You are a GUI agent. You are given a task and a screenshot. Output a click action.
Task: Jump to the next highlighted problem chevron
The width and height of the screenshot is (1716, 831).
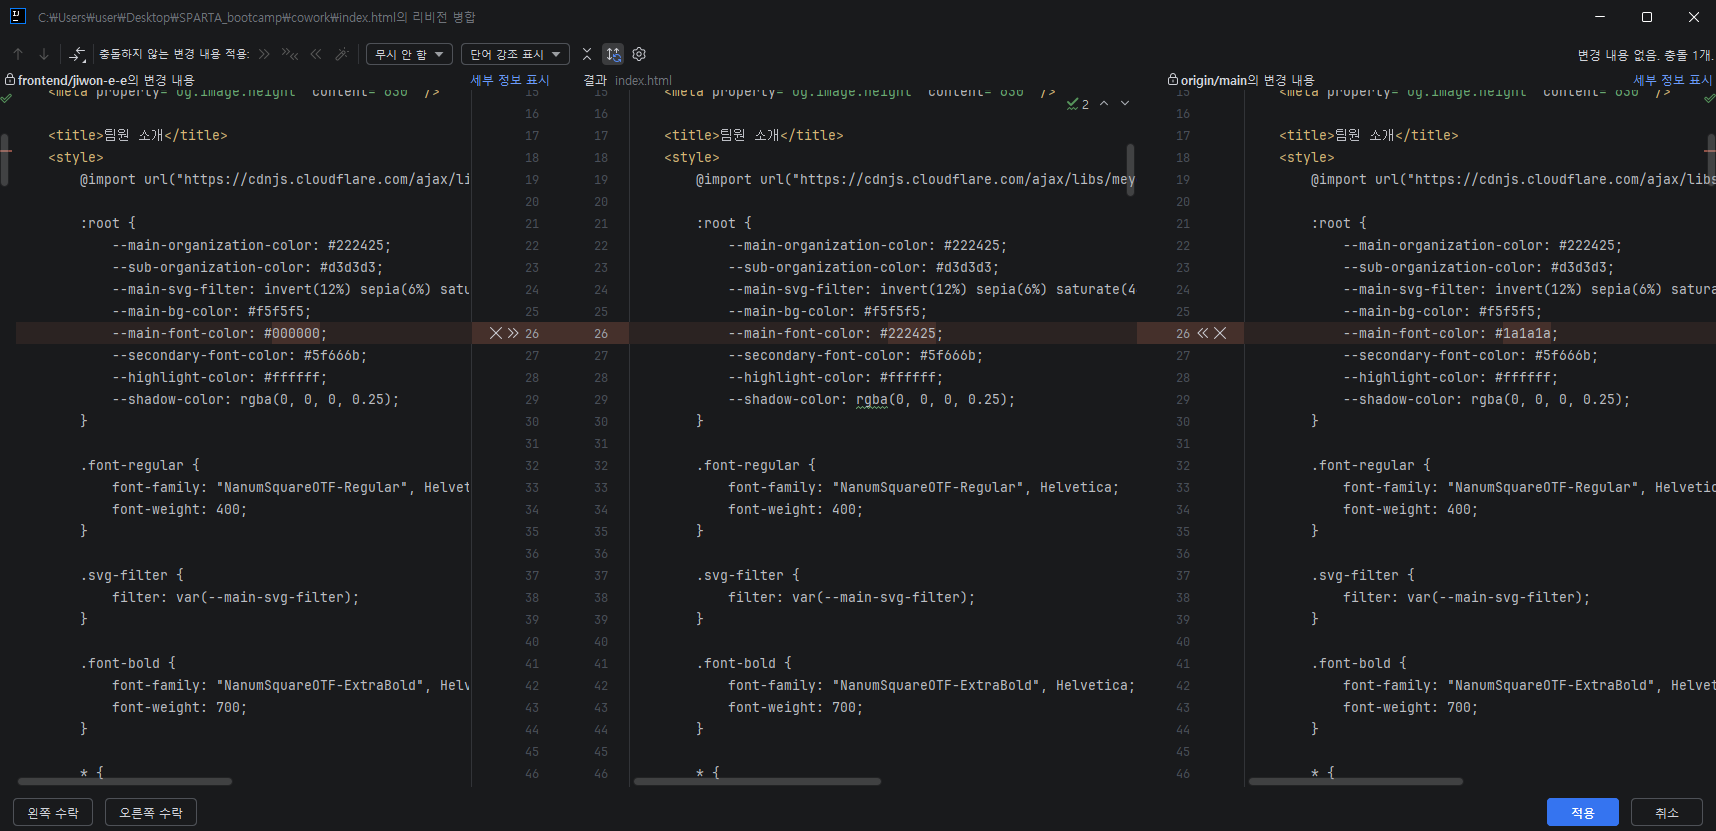[x=1125, y=104]
